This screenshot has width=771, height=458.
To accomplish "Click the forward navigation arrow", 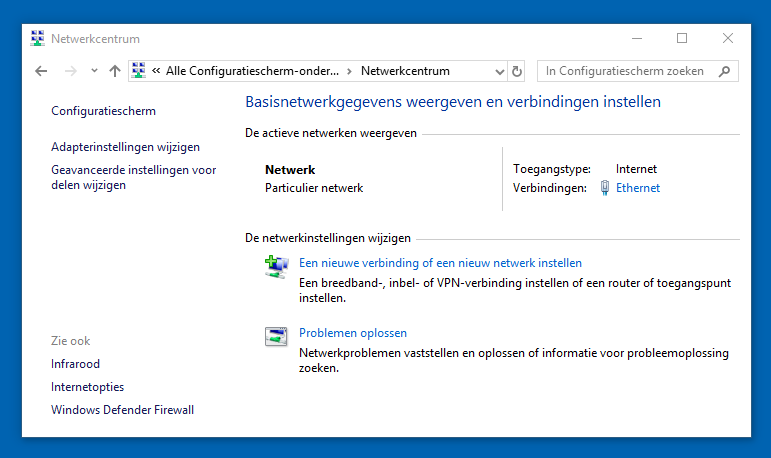I will click(x=71, y=71).
